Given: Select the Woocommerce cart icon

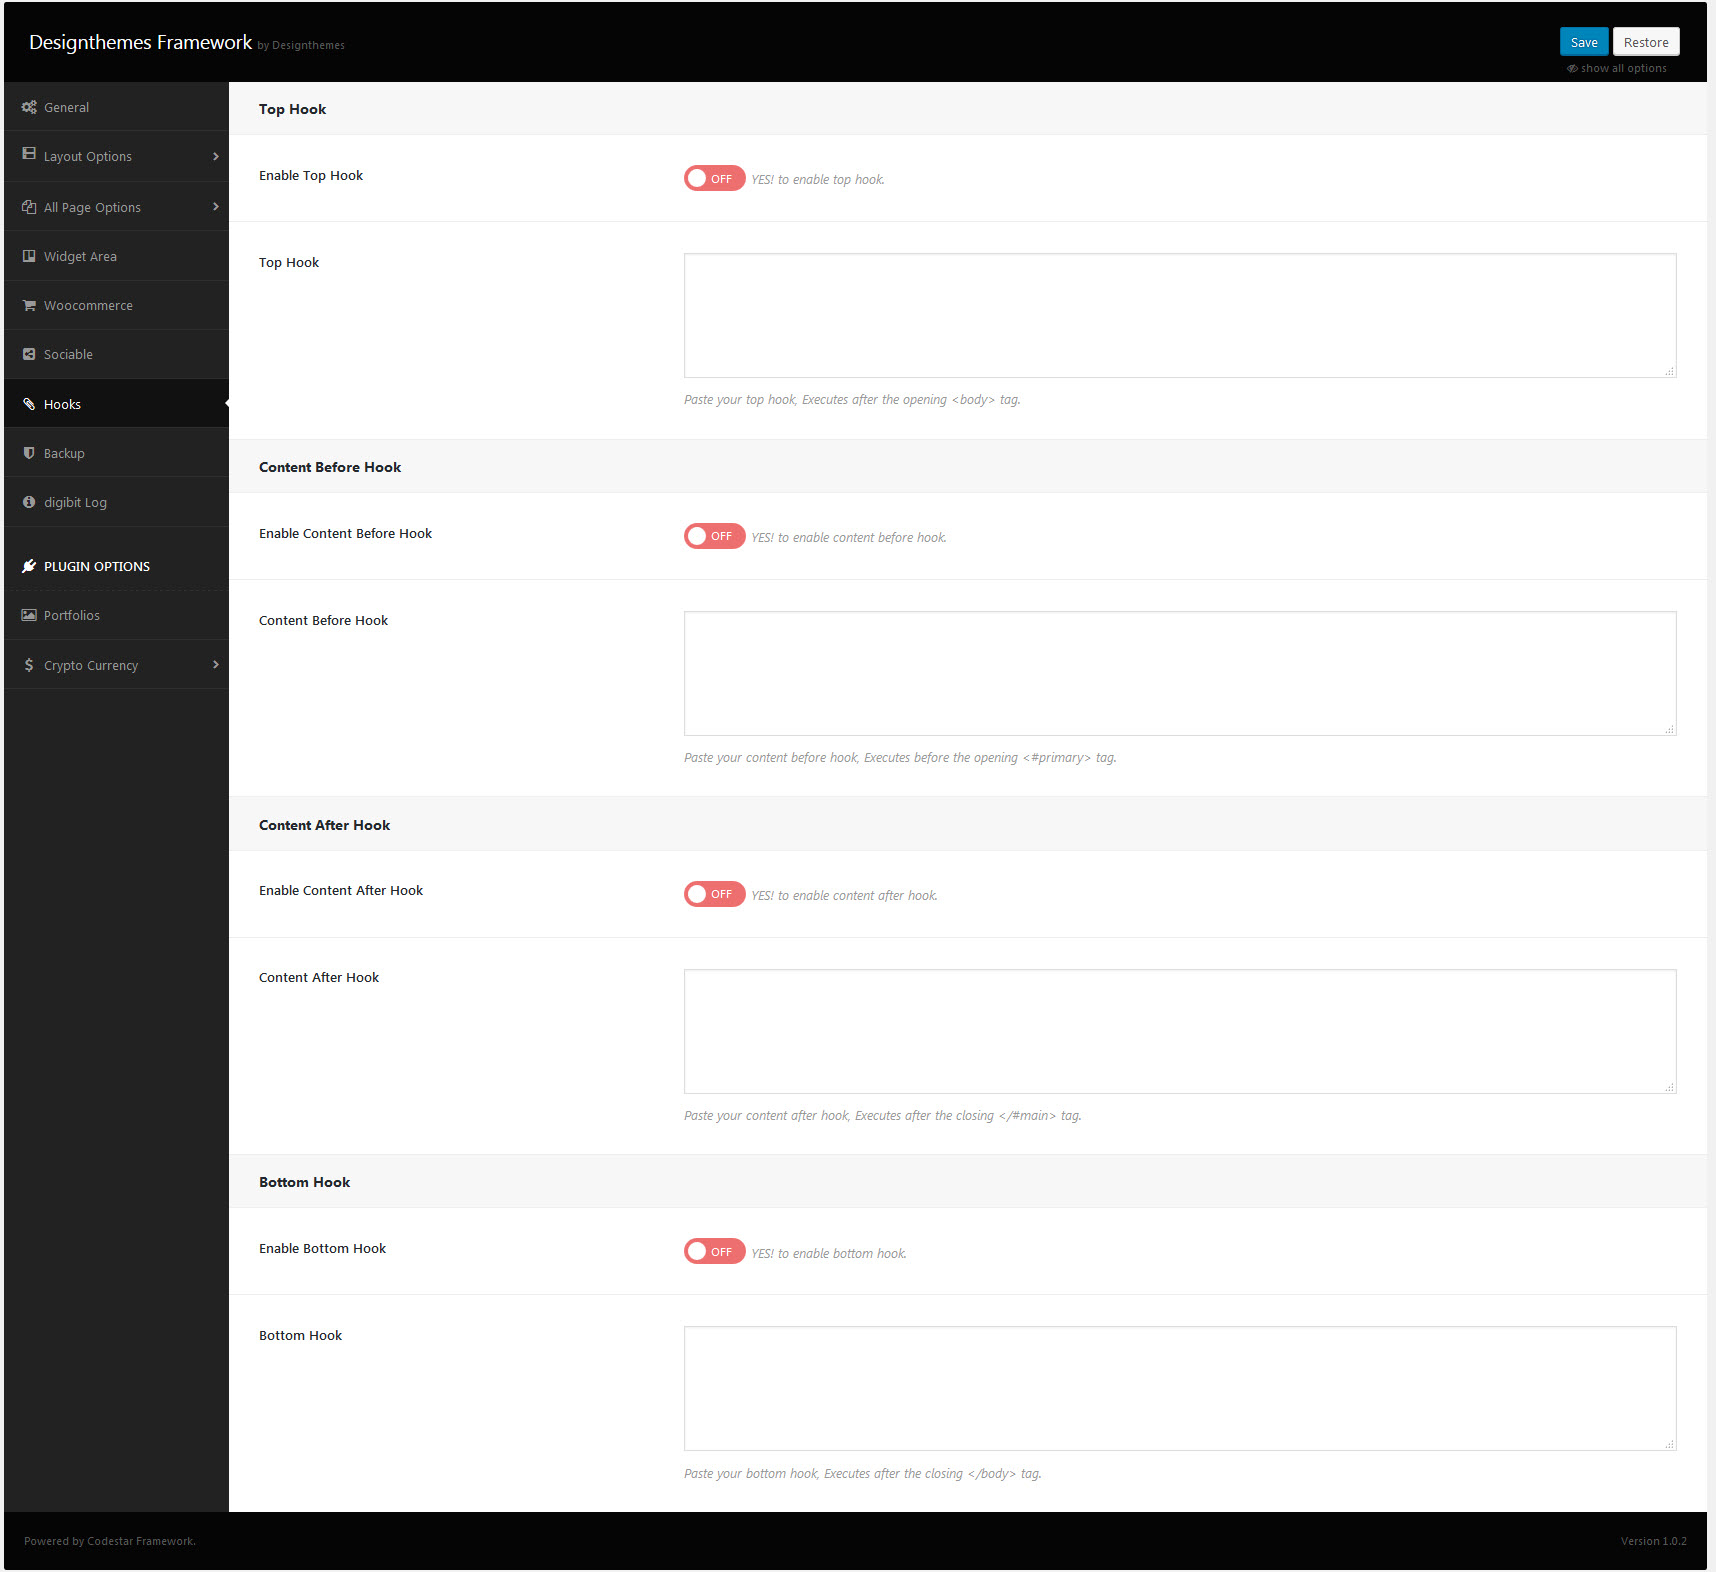Looking at the screenshot, I should click(29, 305).
